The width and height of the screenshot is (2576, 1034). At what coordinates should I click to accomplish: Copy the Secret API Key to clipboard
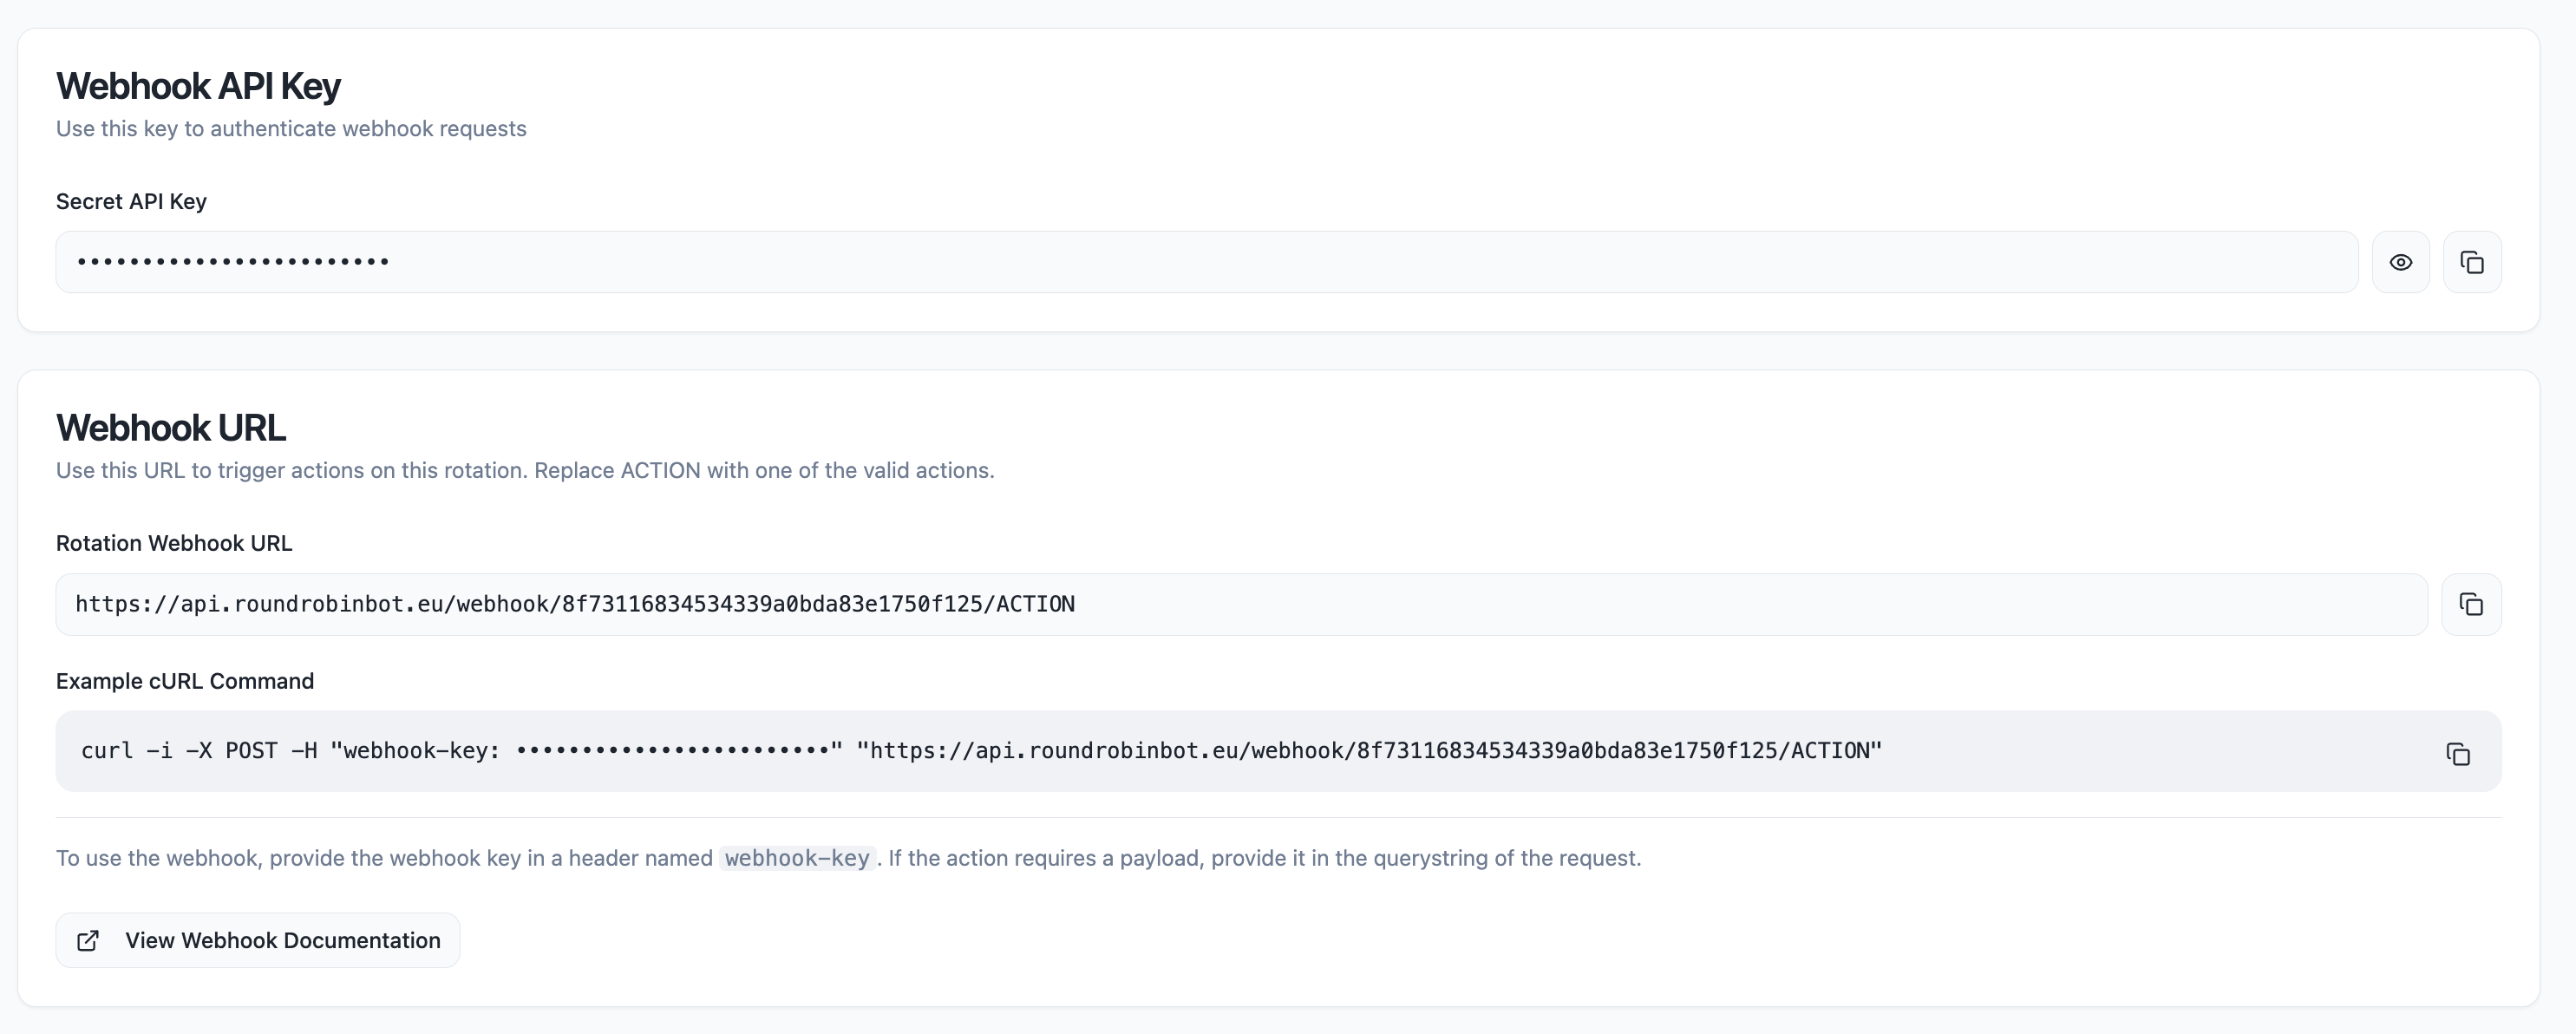click(2471, 262)
